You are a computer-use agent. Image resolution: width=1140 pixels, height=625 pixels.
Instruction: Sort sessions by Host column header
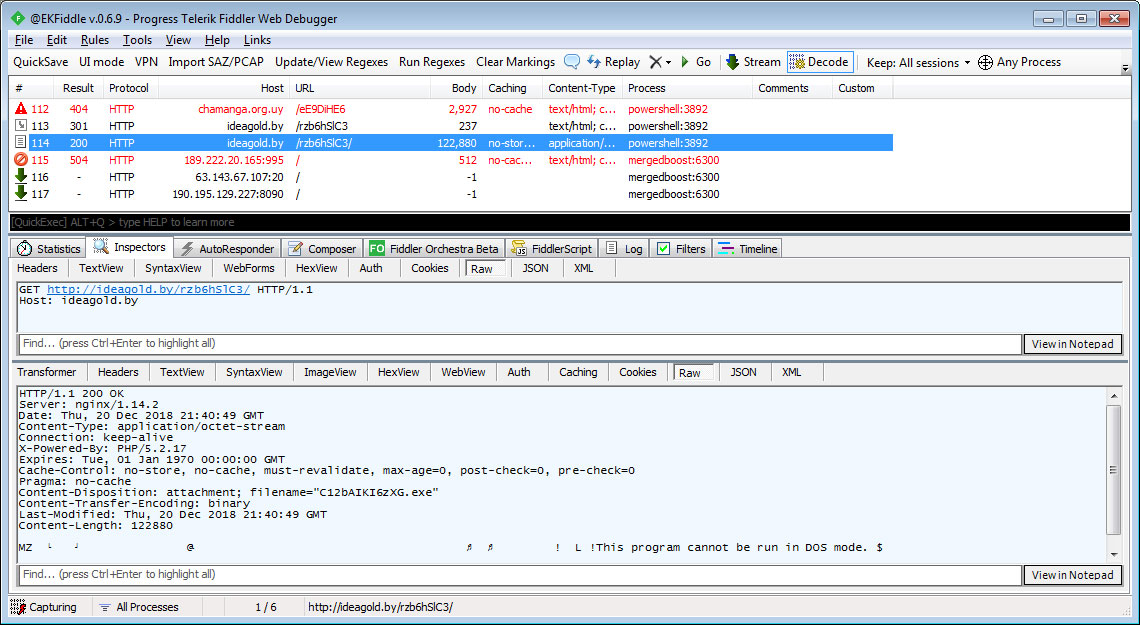[223, 88]
